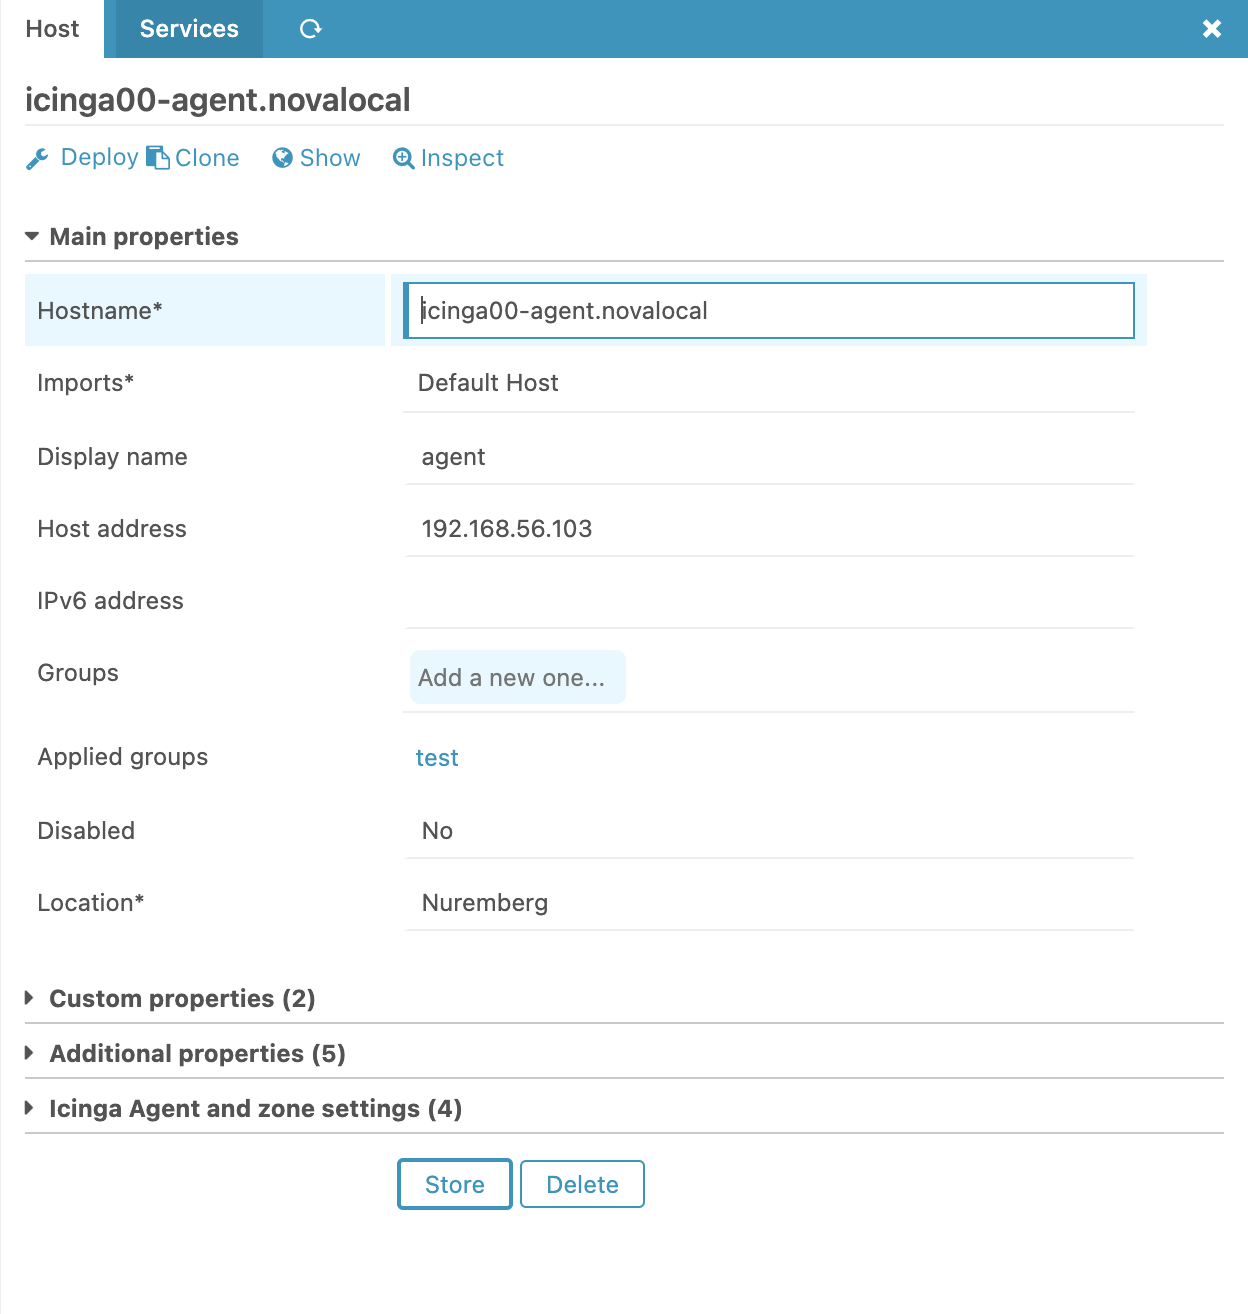Click the refresh icon in the tab bar
Screen dimensions: 1248x1314
click(x=310, y=29)
